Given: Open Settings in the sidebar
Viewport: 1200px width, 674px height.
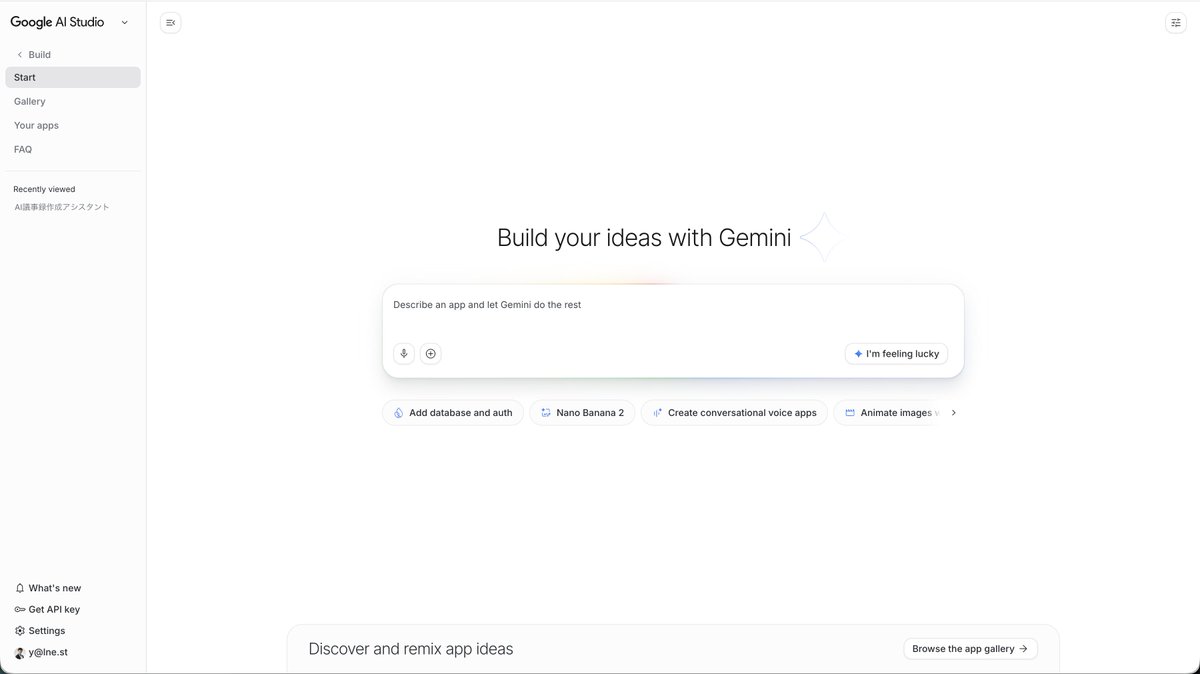Looking at the screenshot, I should (x=47, y=631).
